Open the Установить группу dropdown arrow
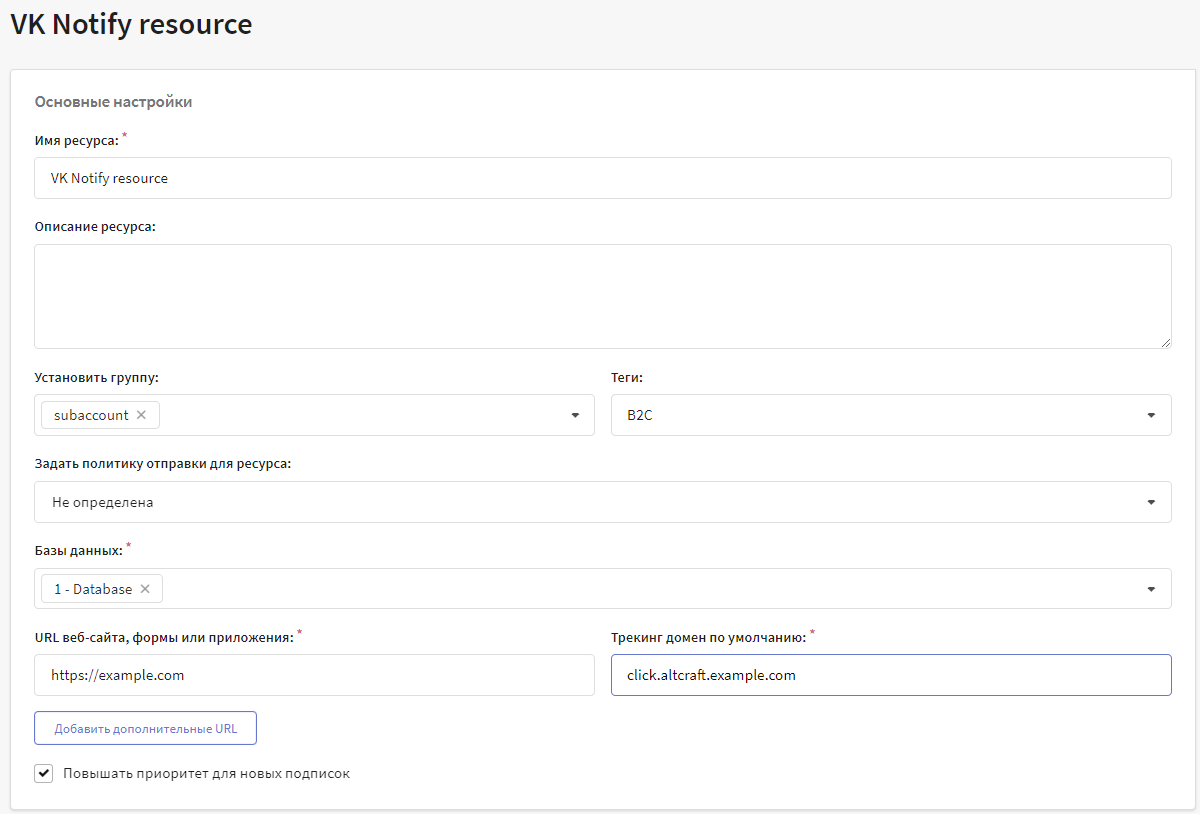 coord(575,415)
